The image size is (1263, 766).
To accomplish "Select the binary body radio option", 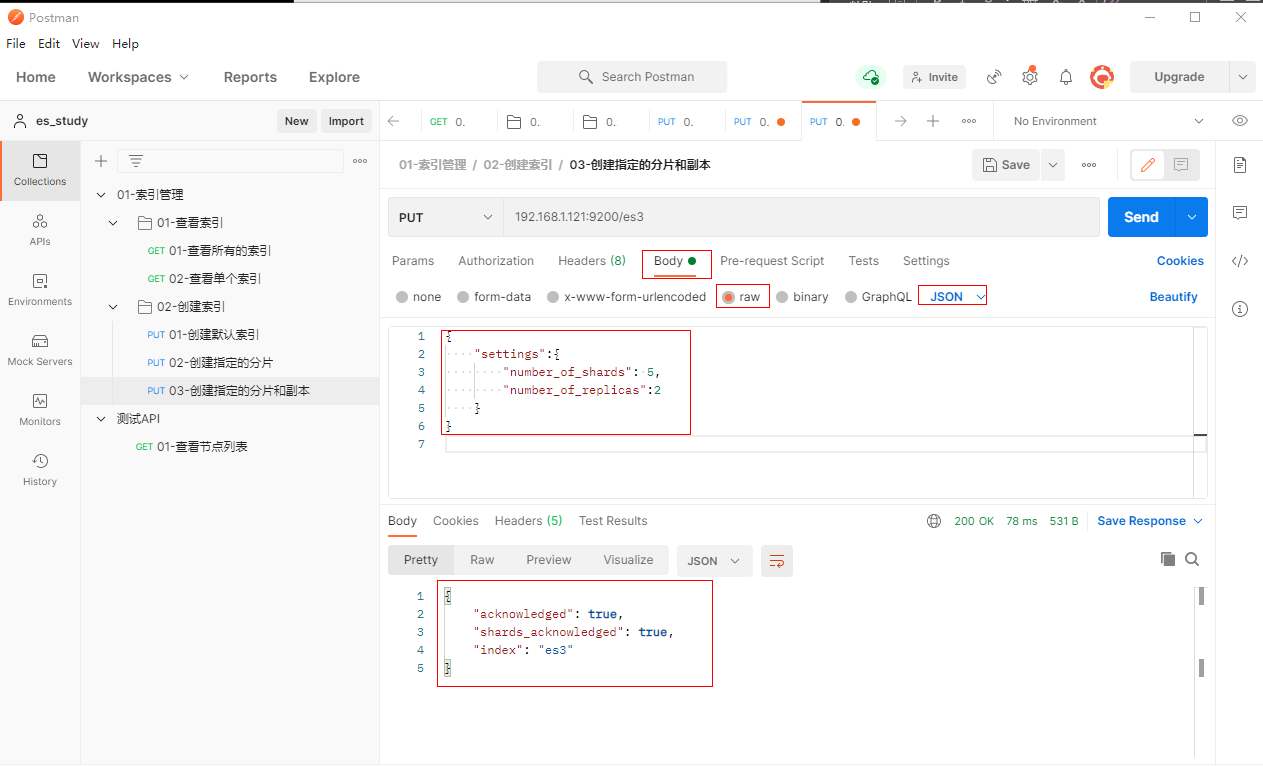I will coord(783,297).
